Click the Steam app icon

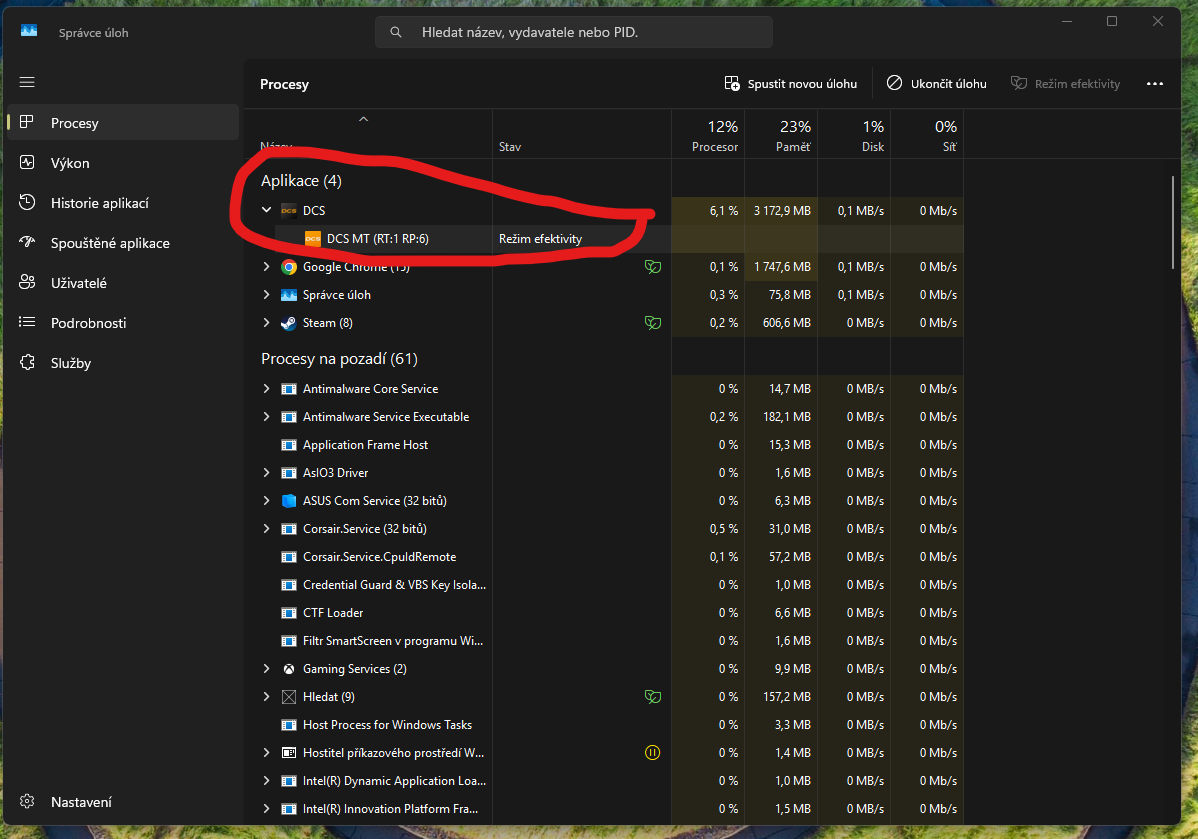click(289, 322)
